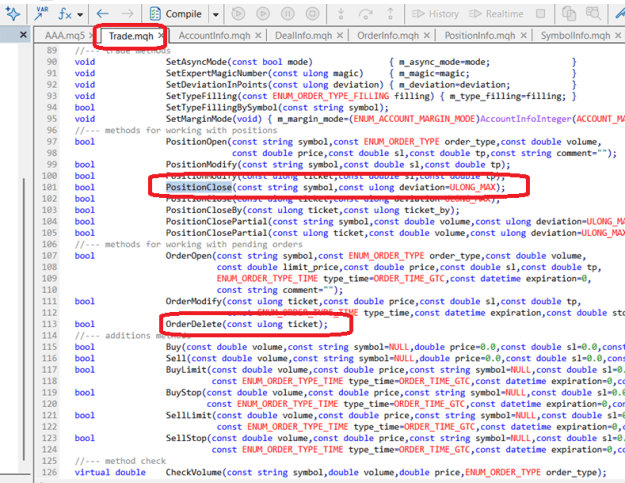Click SellStop on line 123
Screen dimensions: 625x483
[186, 438]
